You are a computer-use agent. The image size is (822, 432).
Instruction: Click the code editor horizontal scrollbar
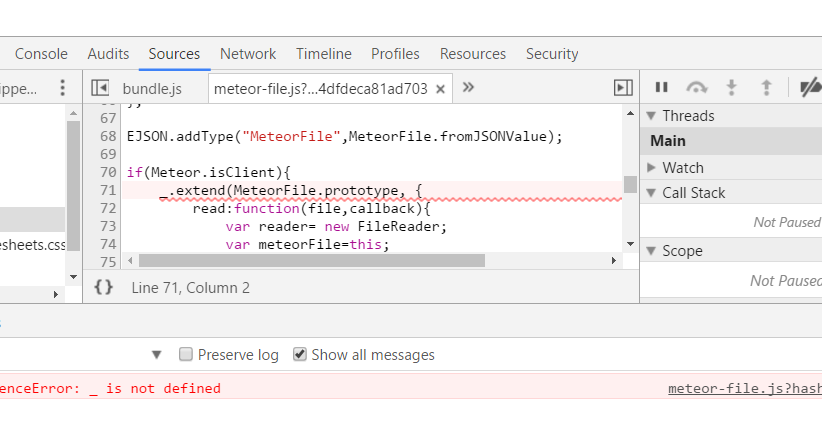[x=312, y=261]
